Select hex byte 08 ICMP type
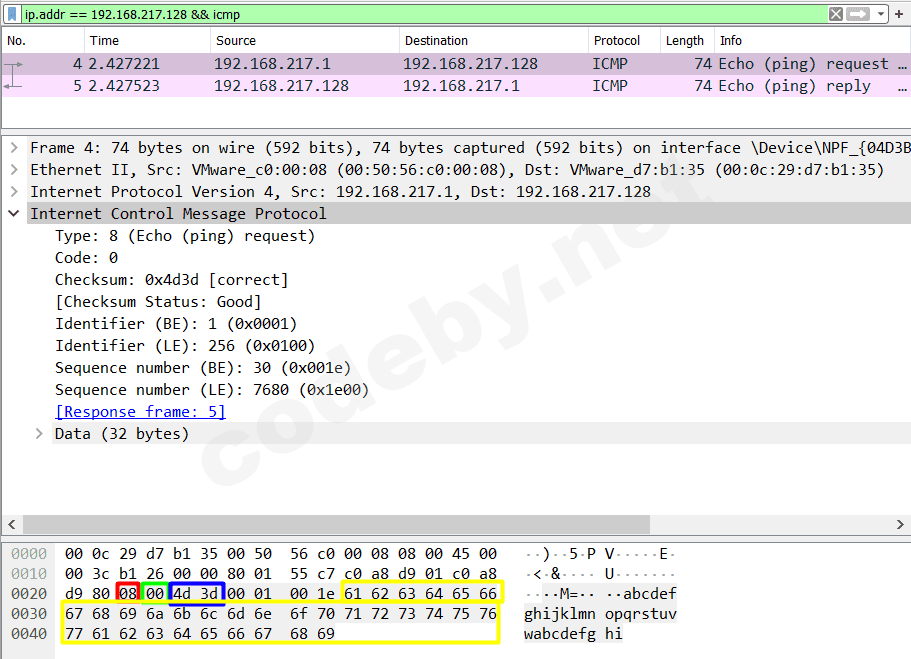 [128, 594]
